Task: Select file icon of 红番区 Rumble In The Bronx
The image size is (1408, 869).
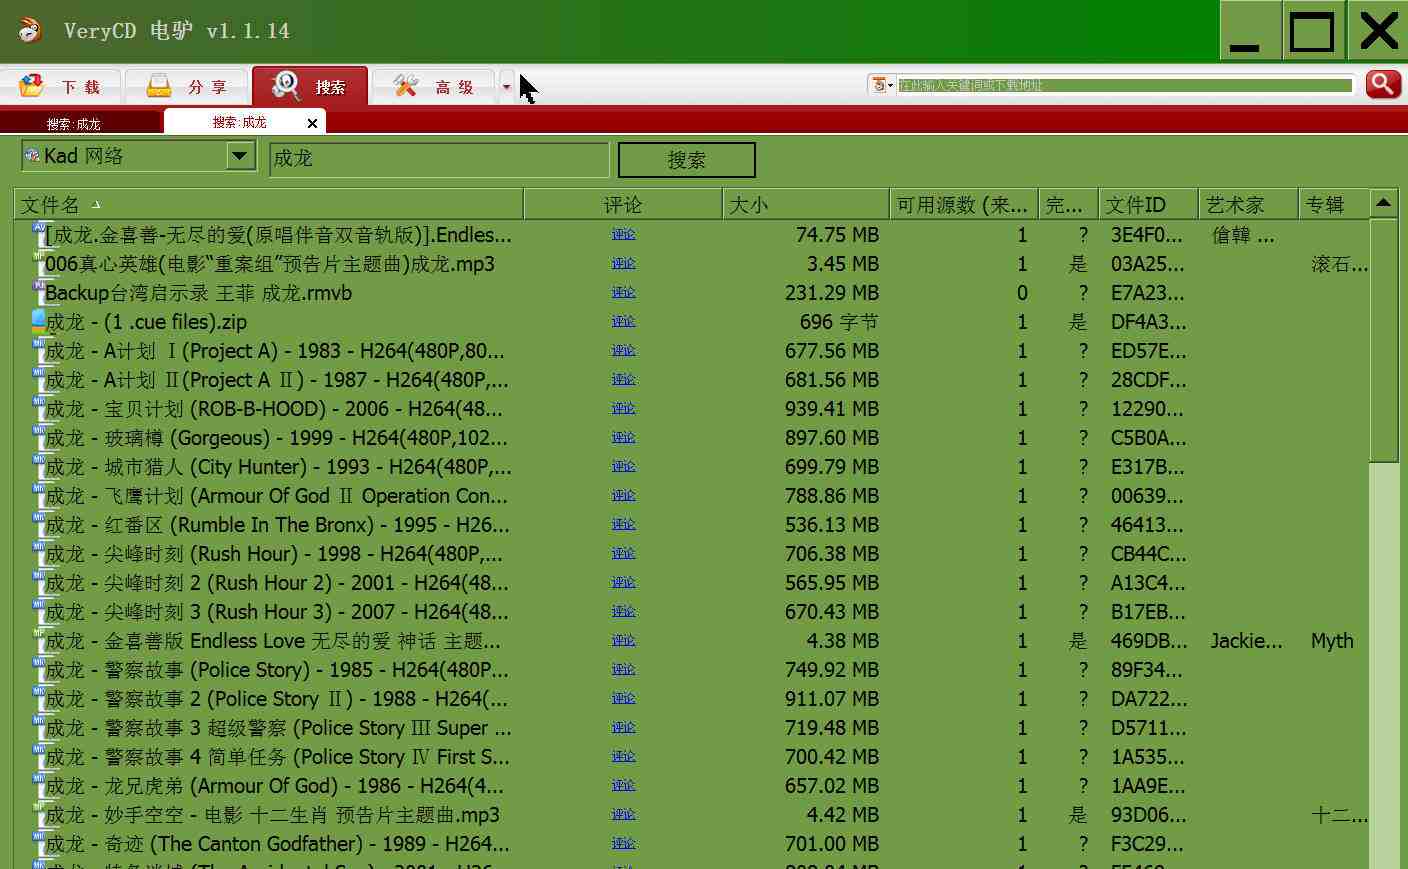Action: click(x=39, y=523)
